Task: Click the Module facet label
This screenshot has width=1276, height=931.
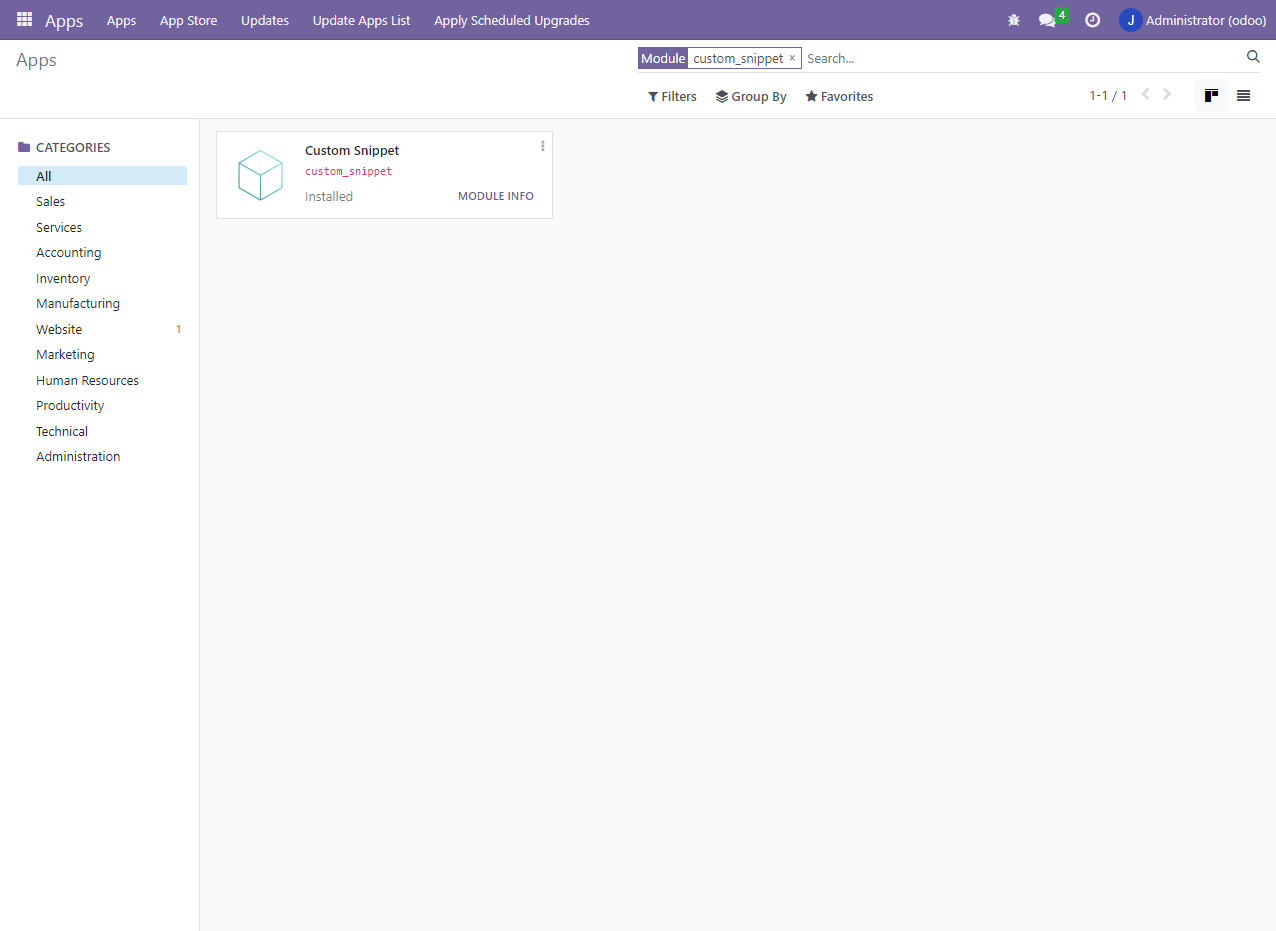Action: [663, 58]
